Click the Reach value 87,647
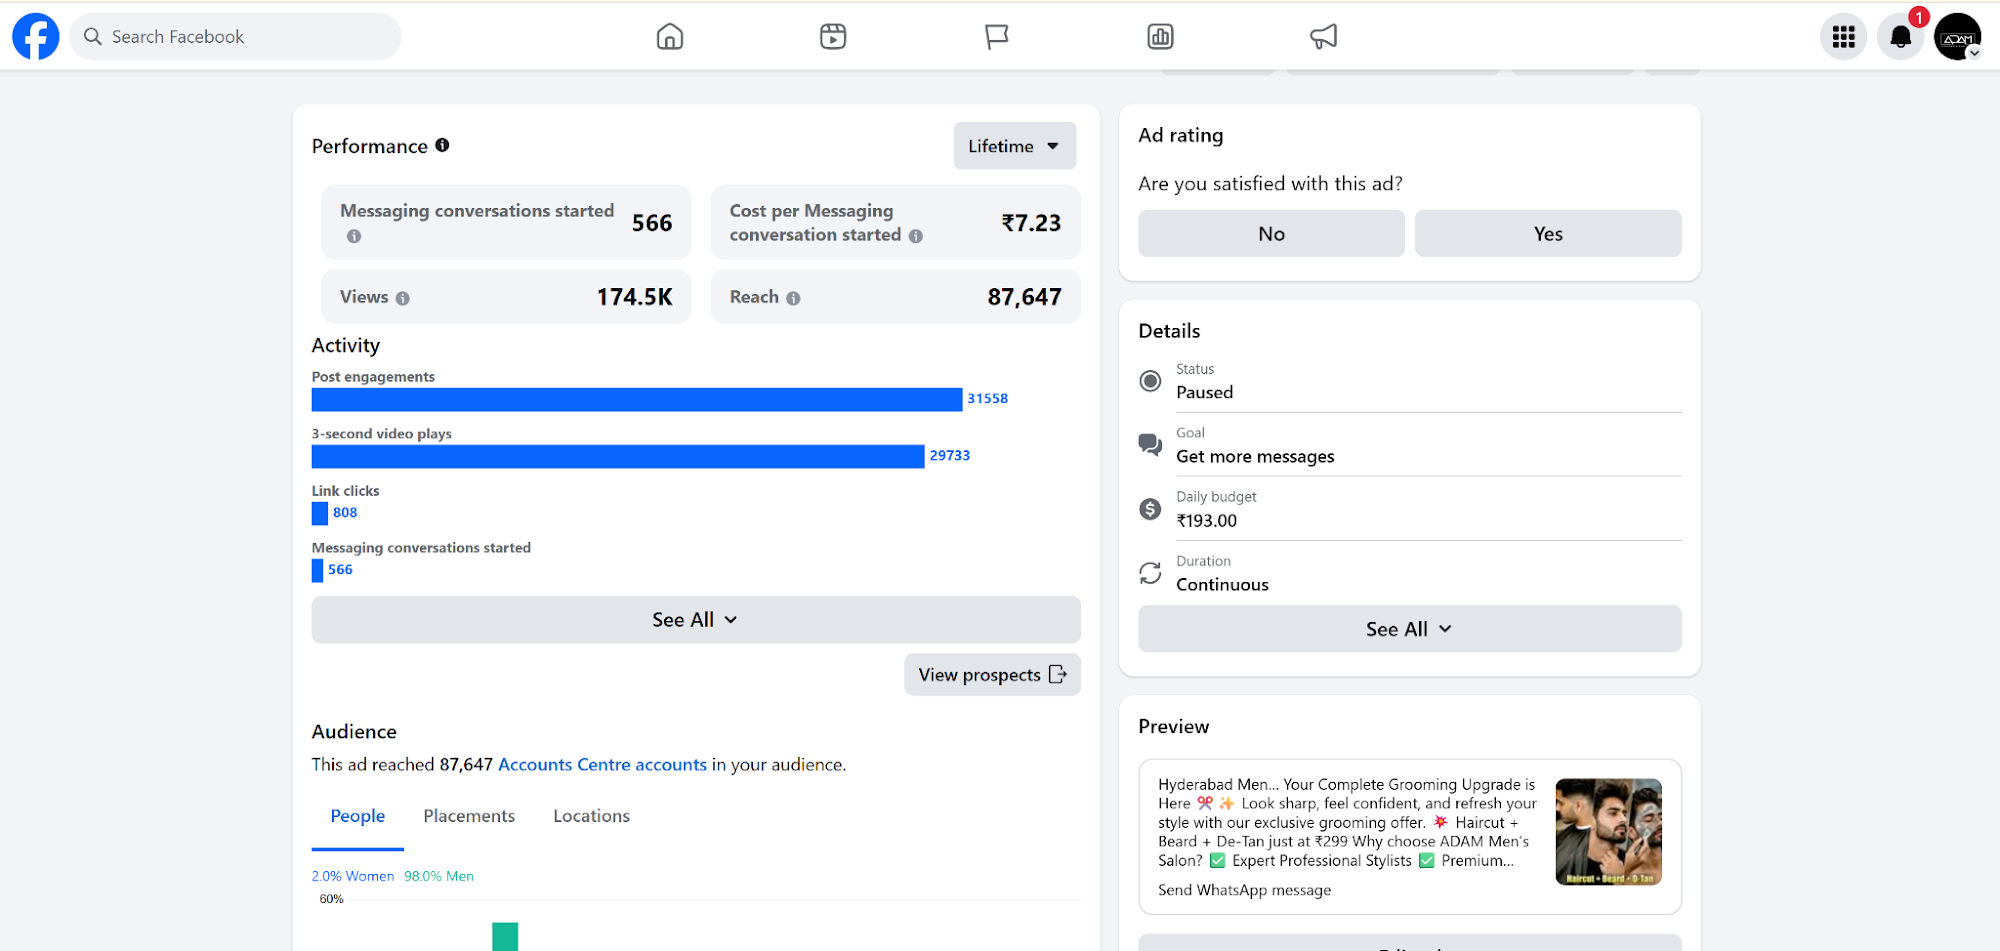Image resolution: width=2000 pixels, height=951 pixels. pos(1024,297)
